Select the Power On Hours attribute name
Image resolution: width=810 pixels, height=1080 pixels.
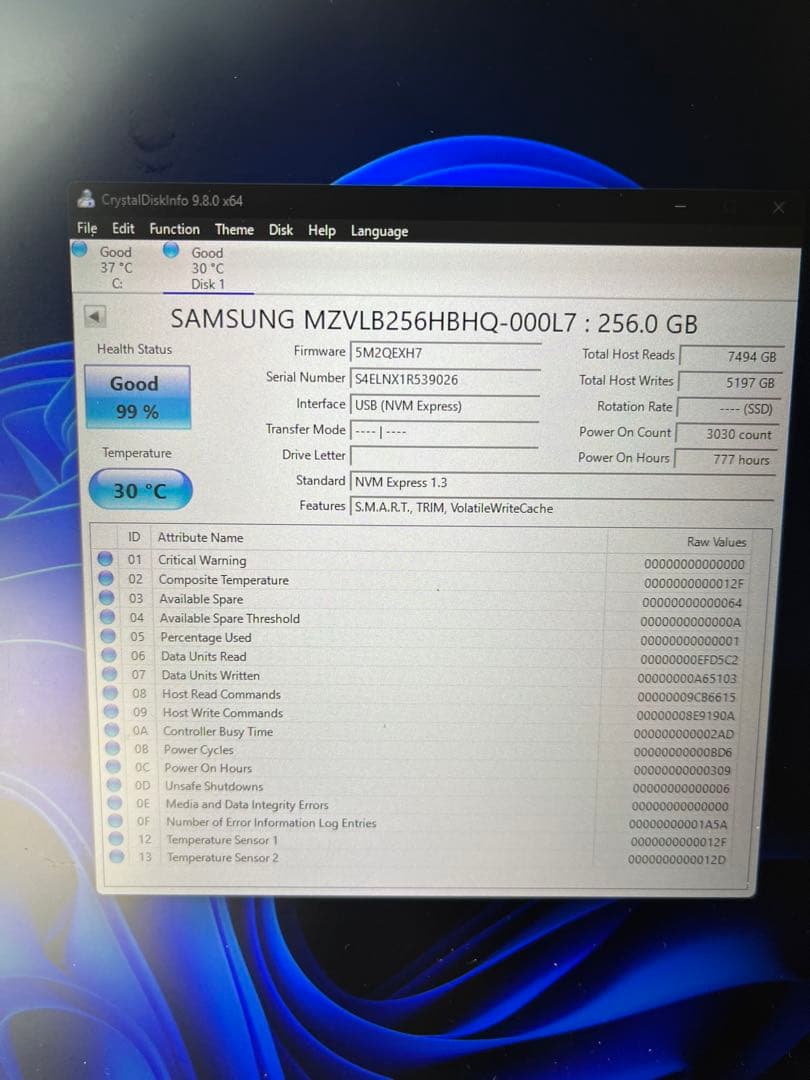[208, 768]
